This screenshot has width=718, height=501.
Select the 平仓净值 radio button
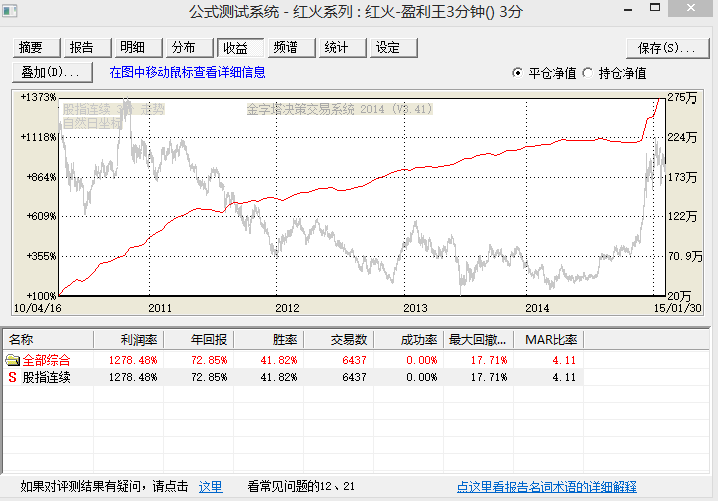coord(517,73)
